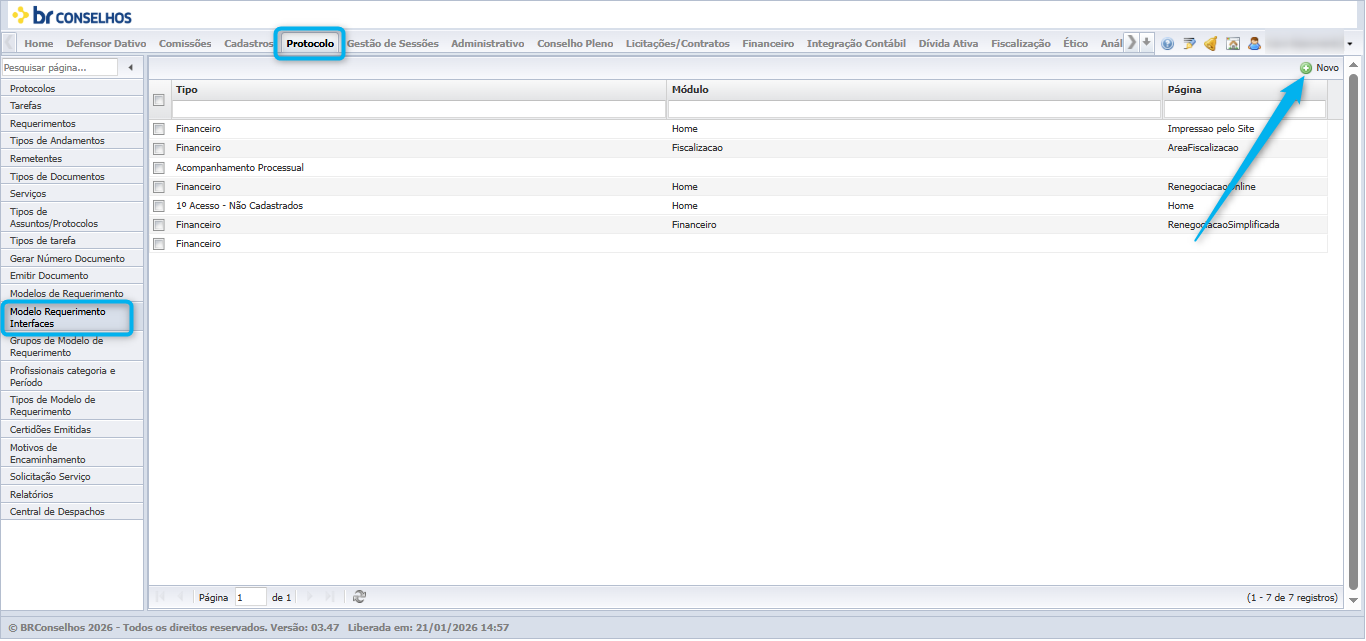
Task: Switch to the Financeiro menu tab
Action: click(x=768, y=43)
